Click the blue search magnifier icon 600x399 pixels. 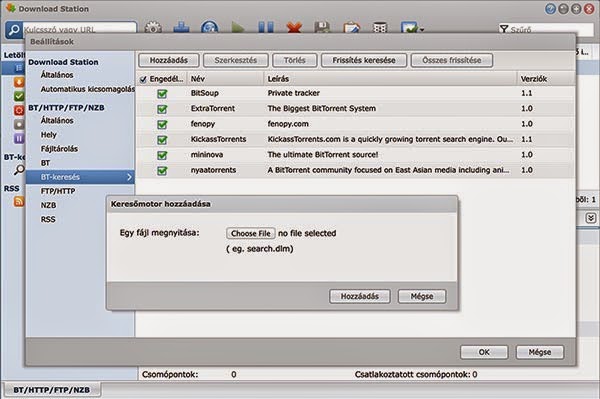tap(14, 29)
